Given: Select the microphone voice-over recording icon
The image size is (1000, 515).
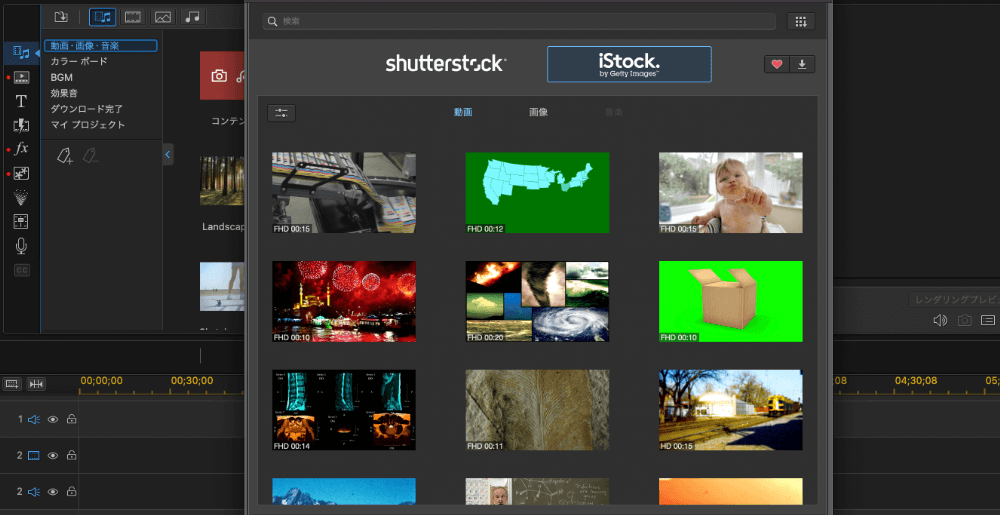Looking at the screenshot, I should coord(21,246).
